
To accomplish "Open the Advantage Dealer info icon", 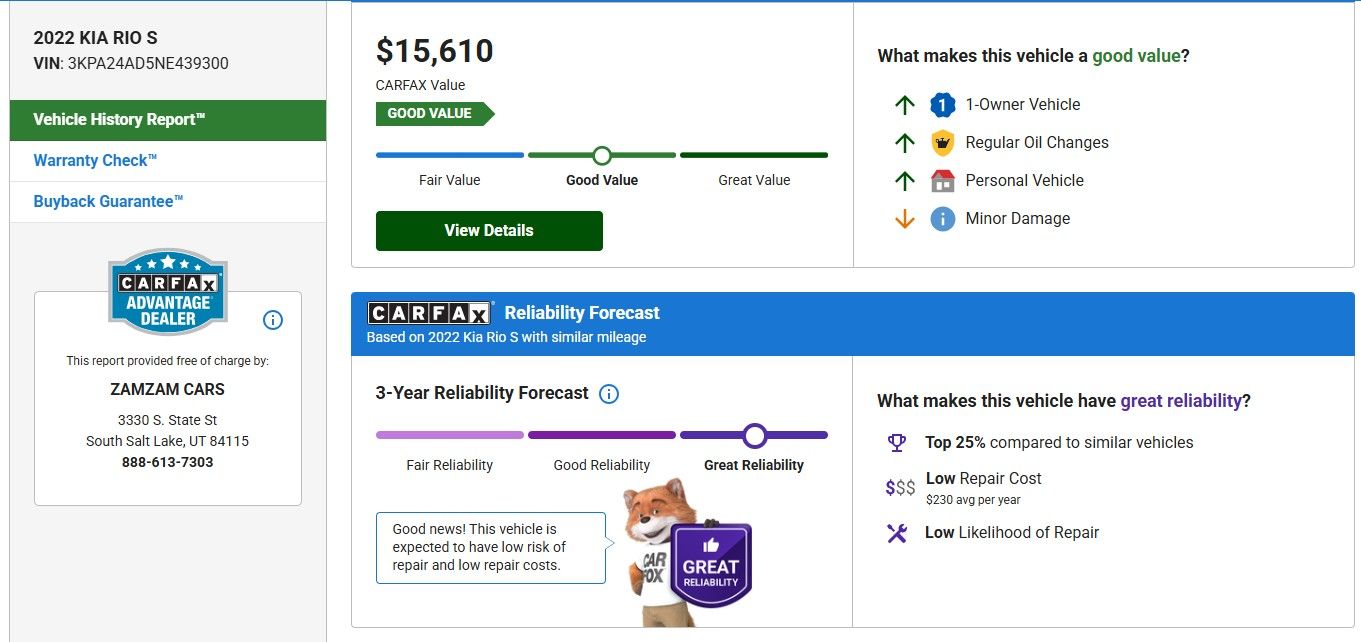I will click(x=273, y=320).
